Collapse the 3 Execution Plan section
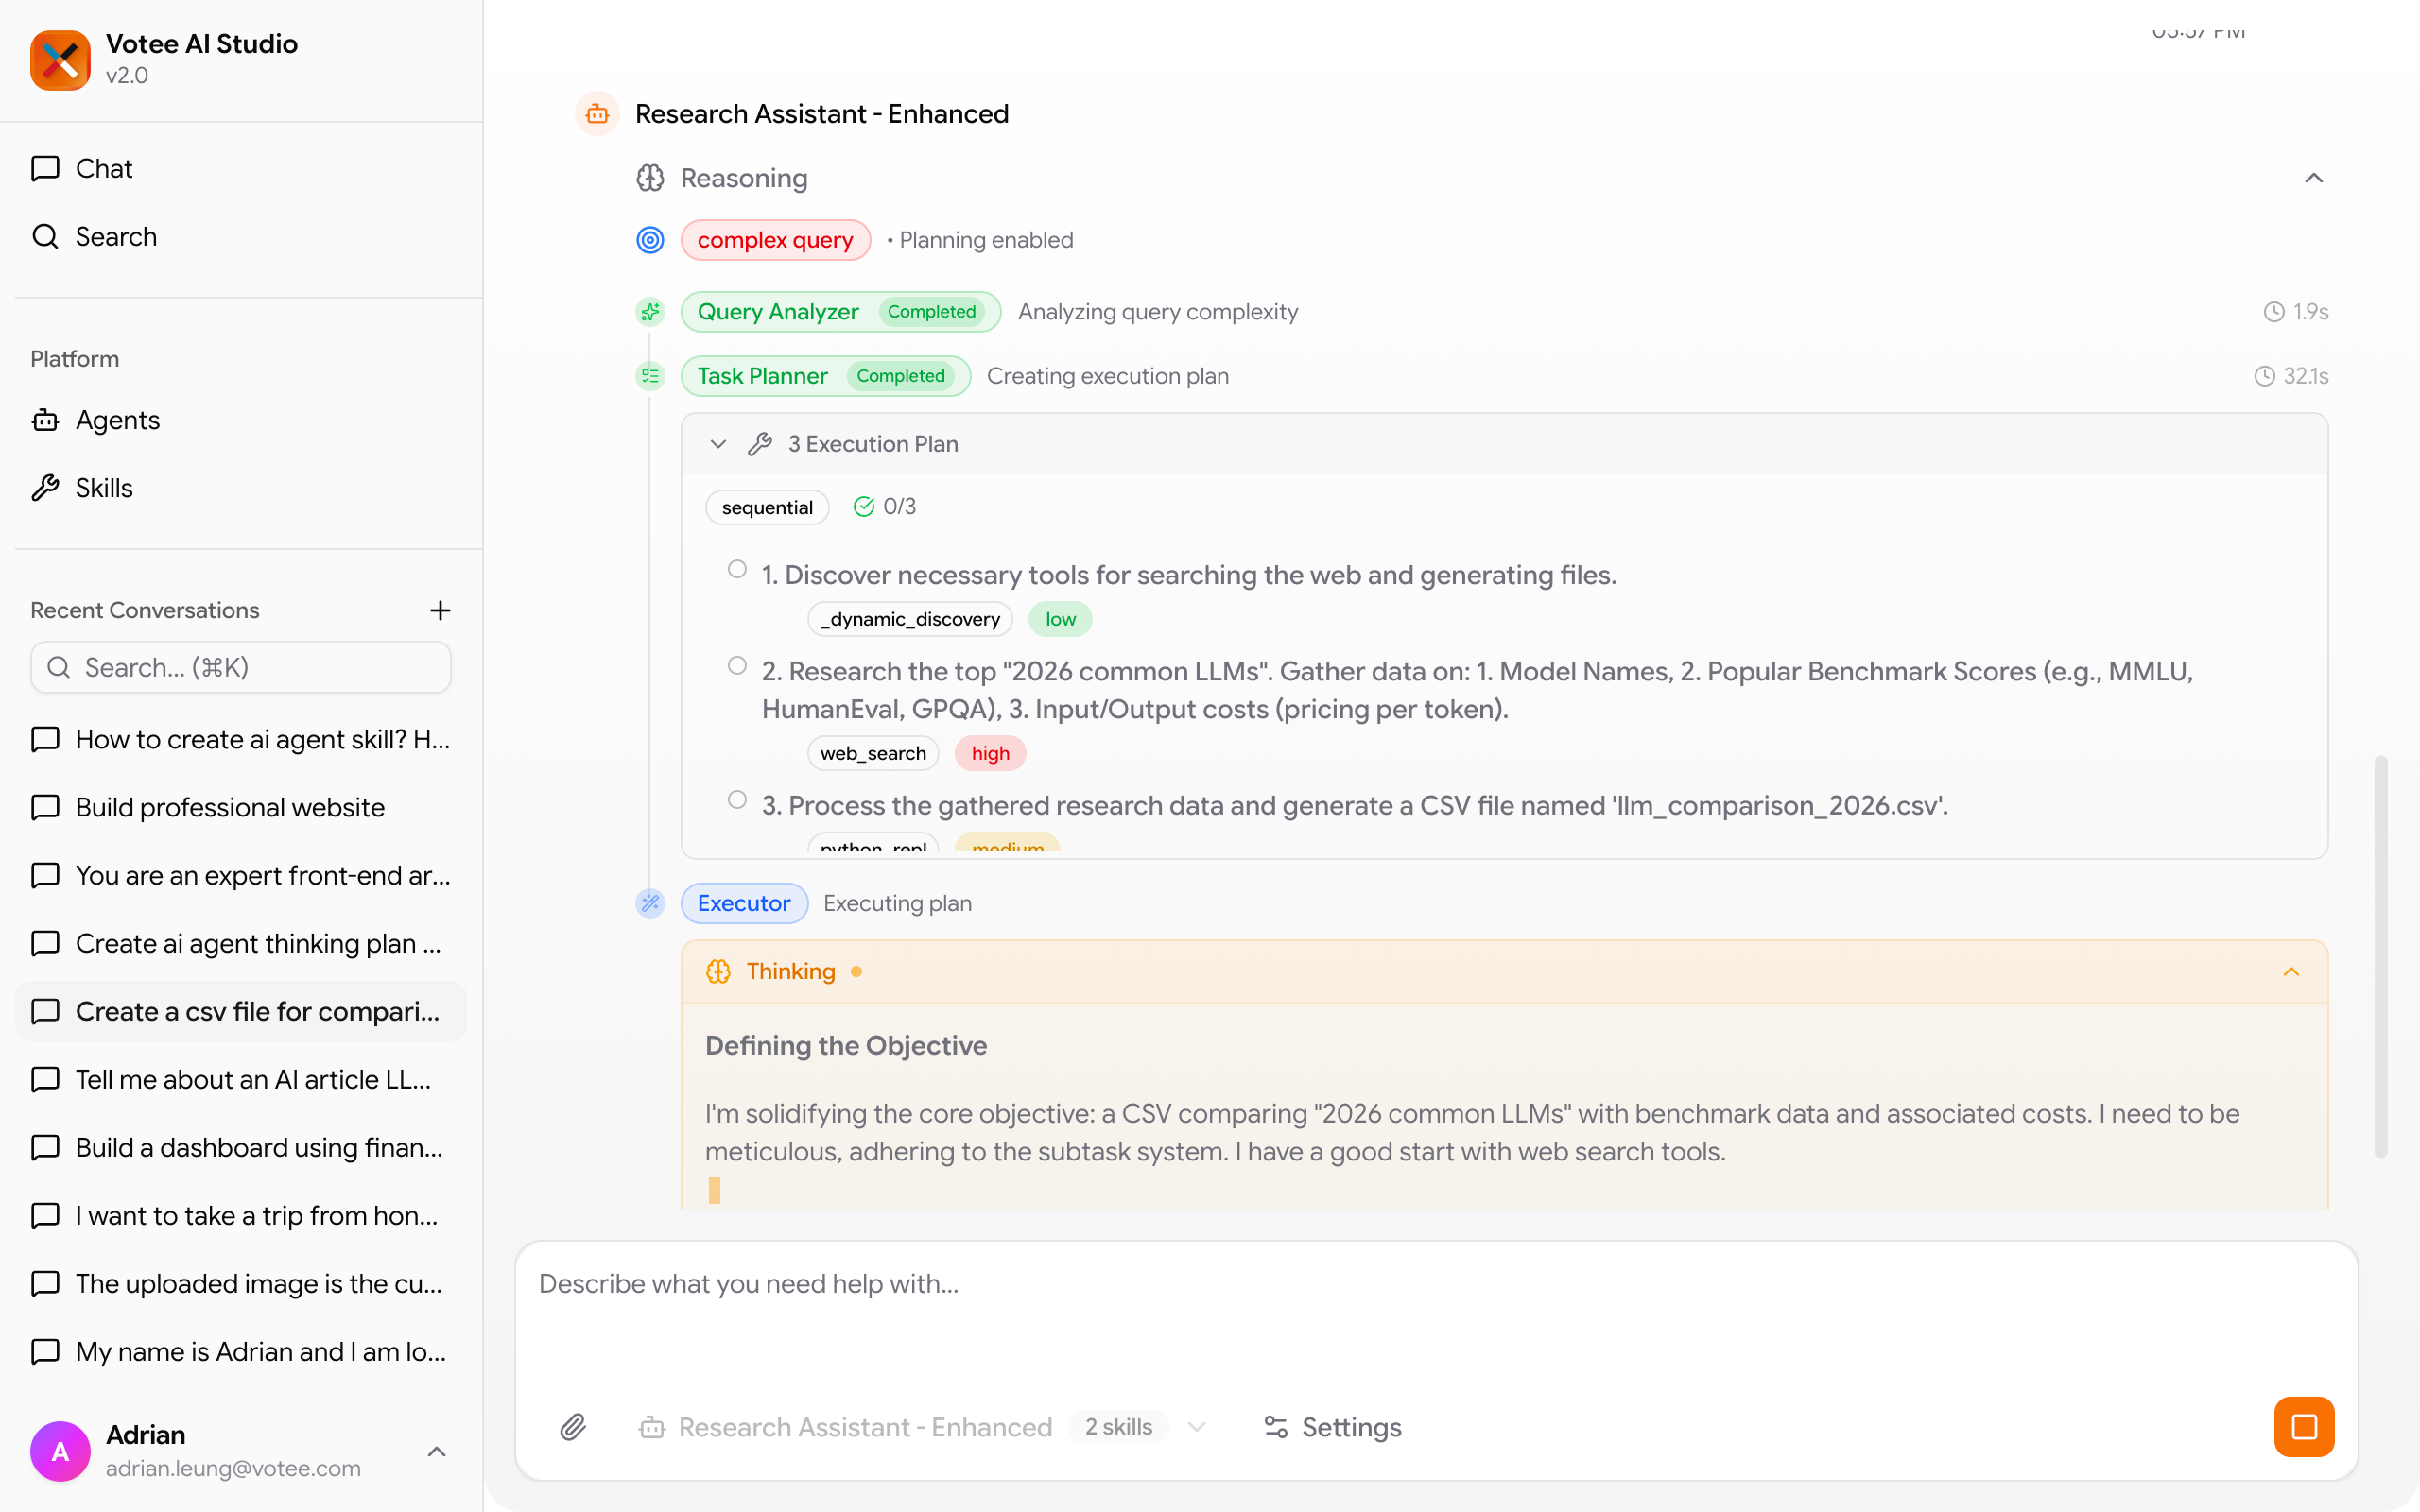The height and width of the screenshot is (1512, 2420). coord(718,444)
